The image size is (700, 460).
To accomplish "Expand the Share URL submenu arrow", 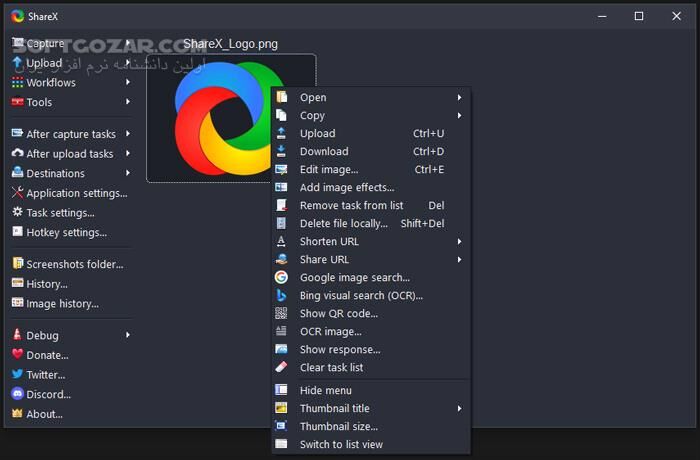I will (x=459, y=260).
